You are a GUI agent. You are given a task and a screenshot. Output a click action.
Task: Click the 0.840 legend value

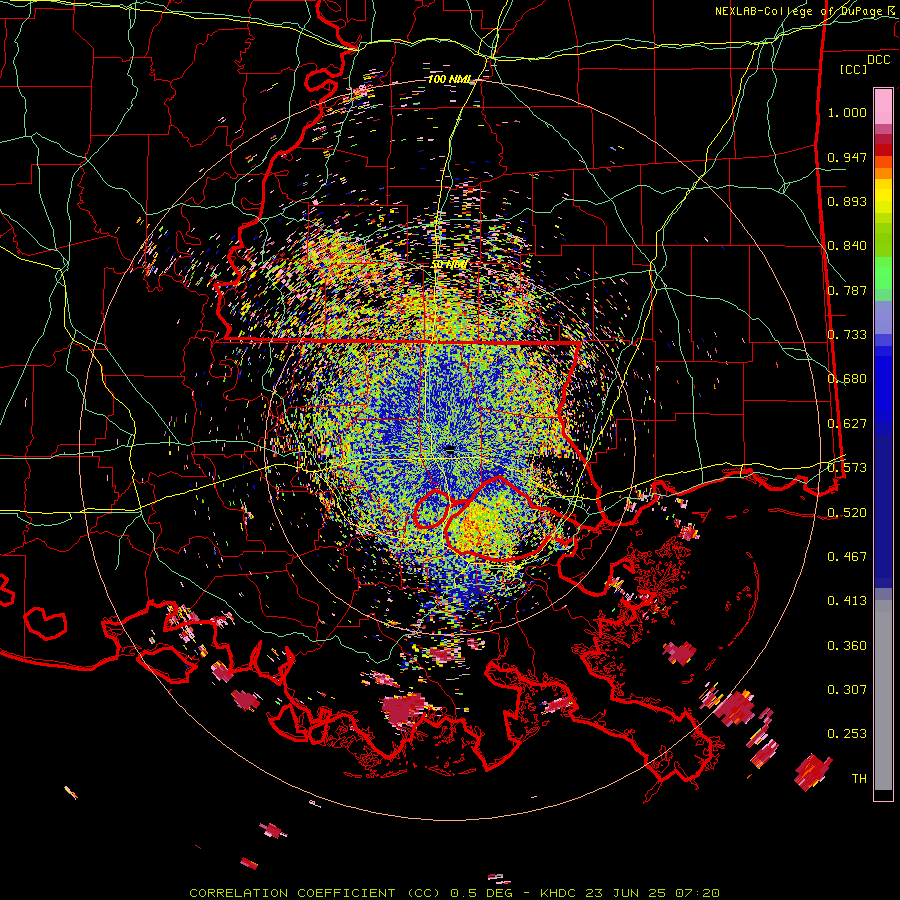pyautogui.click(x=847, y=246)
